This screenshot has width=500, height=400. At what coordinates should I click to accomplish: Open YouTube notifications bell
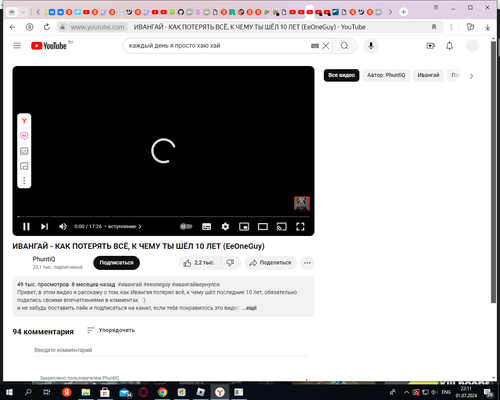[x=450, y=46]
